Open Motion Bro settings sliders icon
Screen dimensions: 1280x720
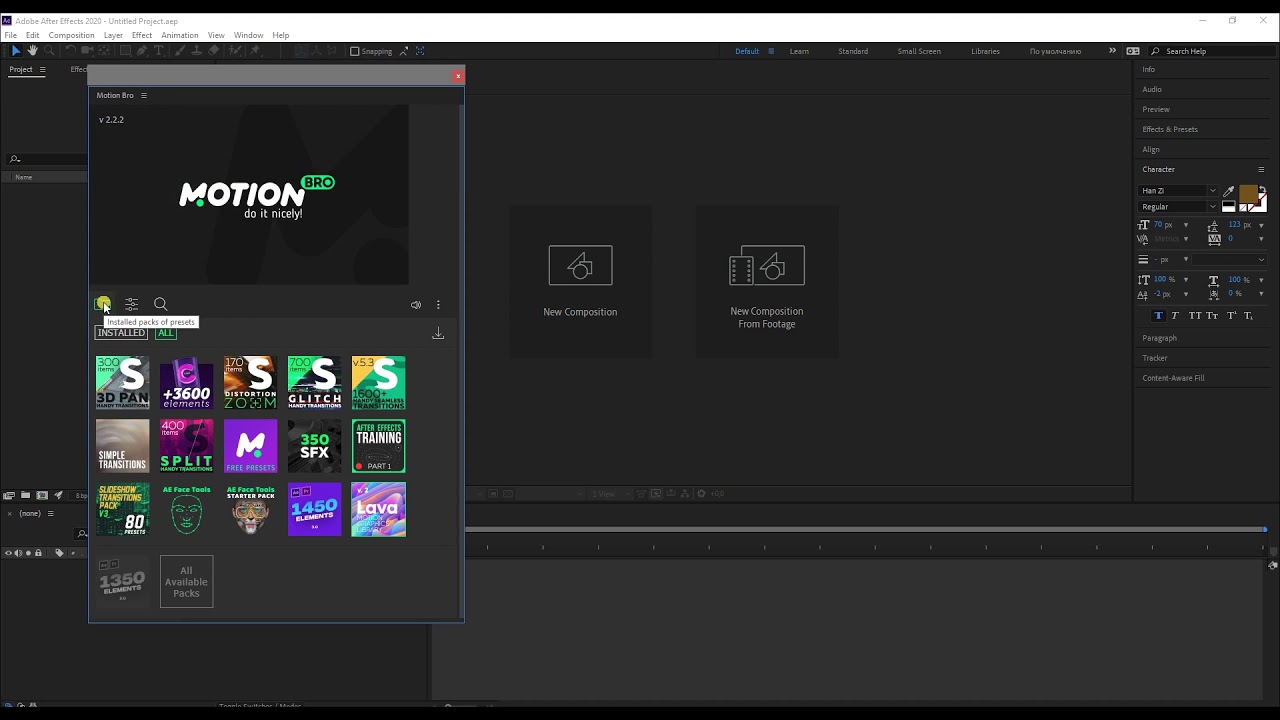point(131,304)
